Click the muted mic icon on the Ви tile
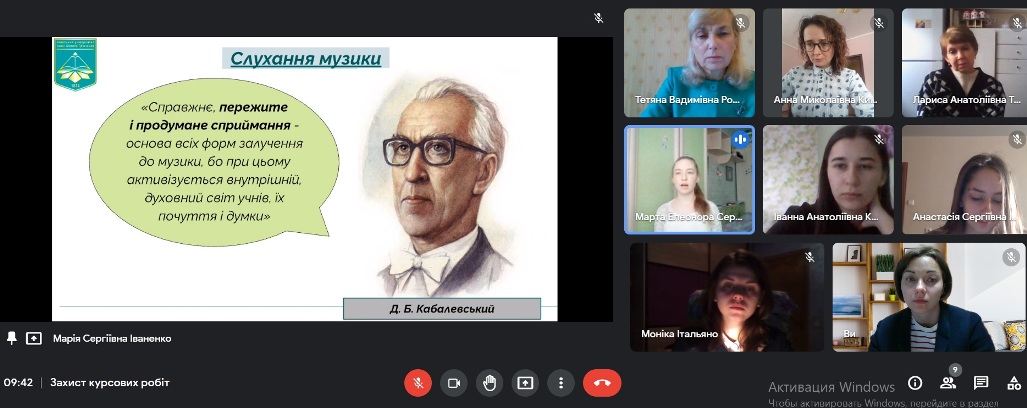This screenshot has height=408, width=1027. pos(1012,257)
